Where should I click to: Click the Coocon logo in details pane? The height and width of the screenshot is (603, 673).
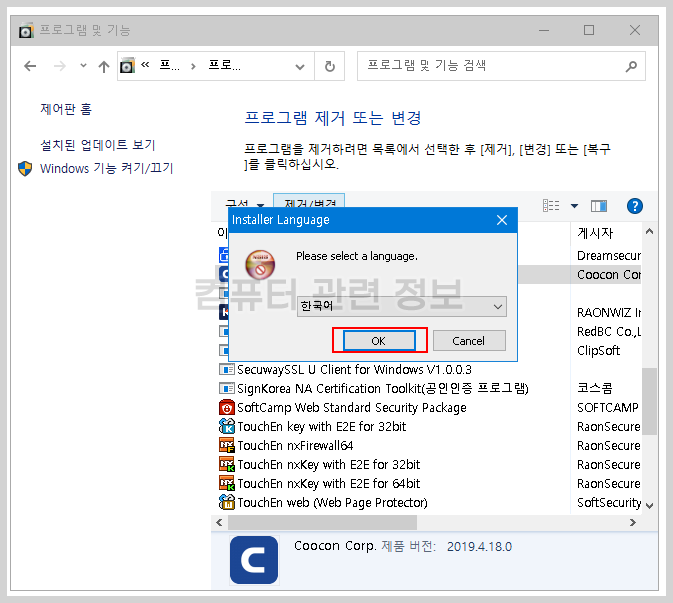click(254, 560)
